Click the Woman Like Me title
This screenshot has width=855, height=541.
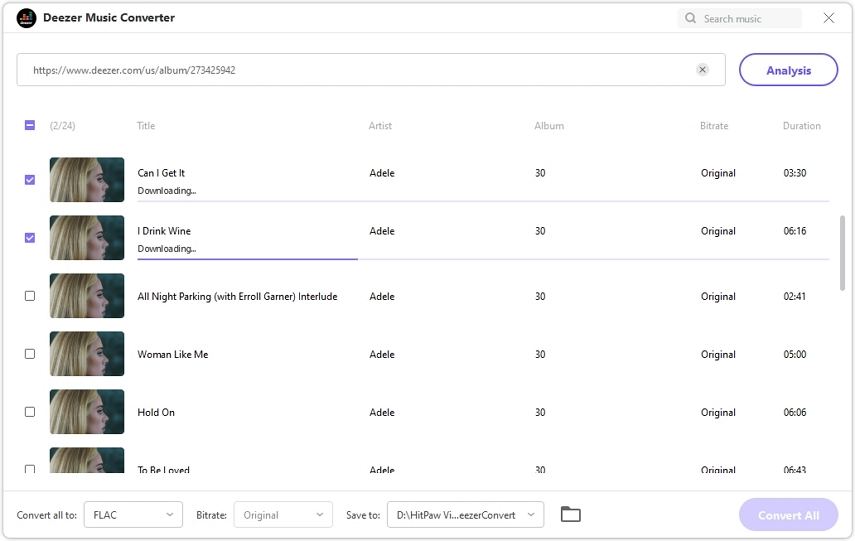[173, 354]
